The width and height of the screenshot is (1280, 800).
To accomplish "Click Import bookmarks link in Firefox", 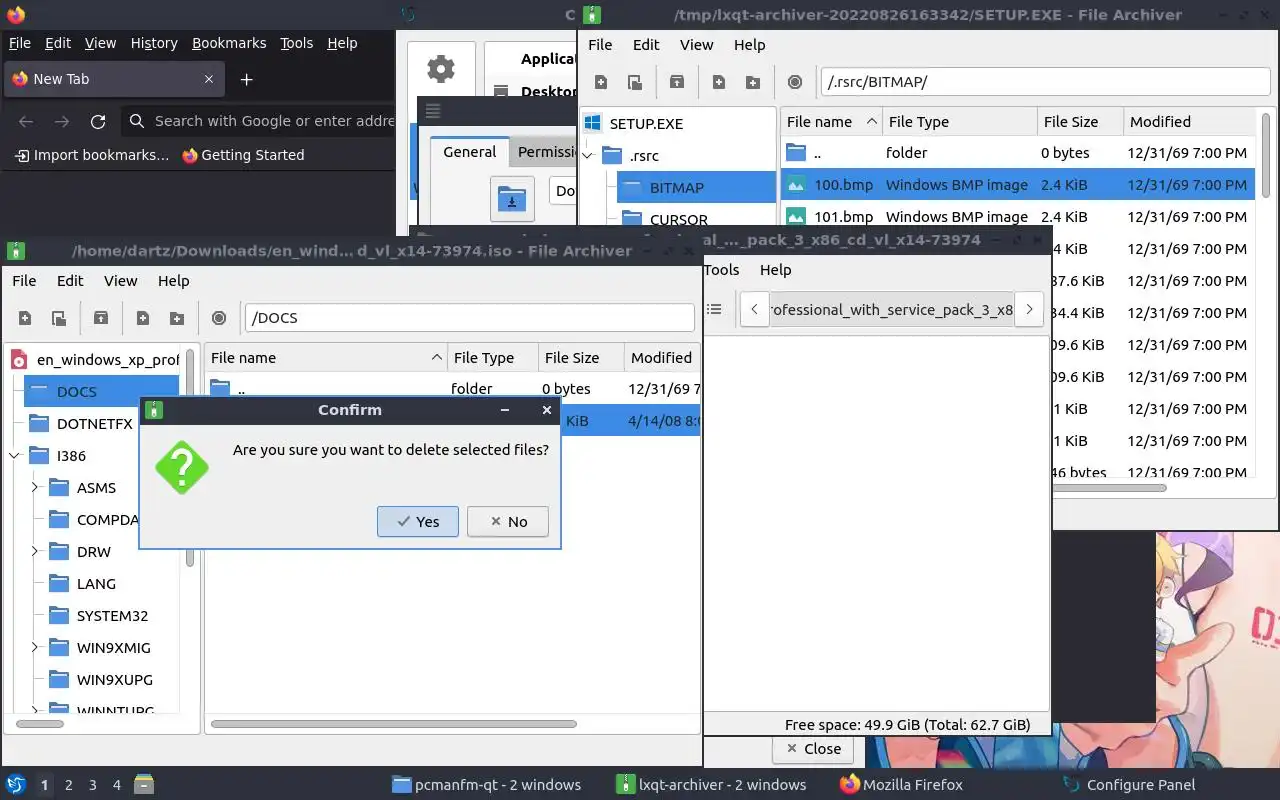I will [92, 155].
